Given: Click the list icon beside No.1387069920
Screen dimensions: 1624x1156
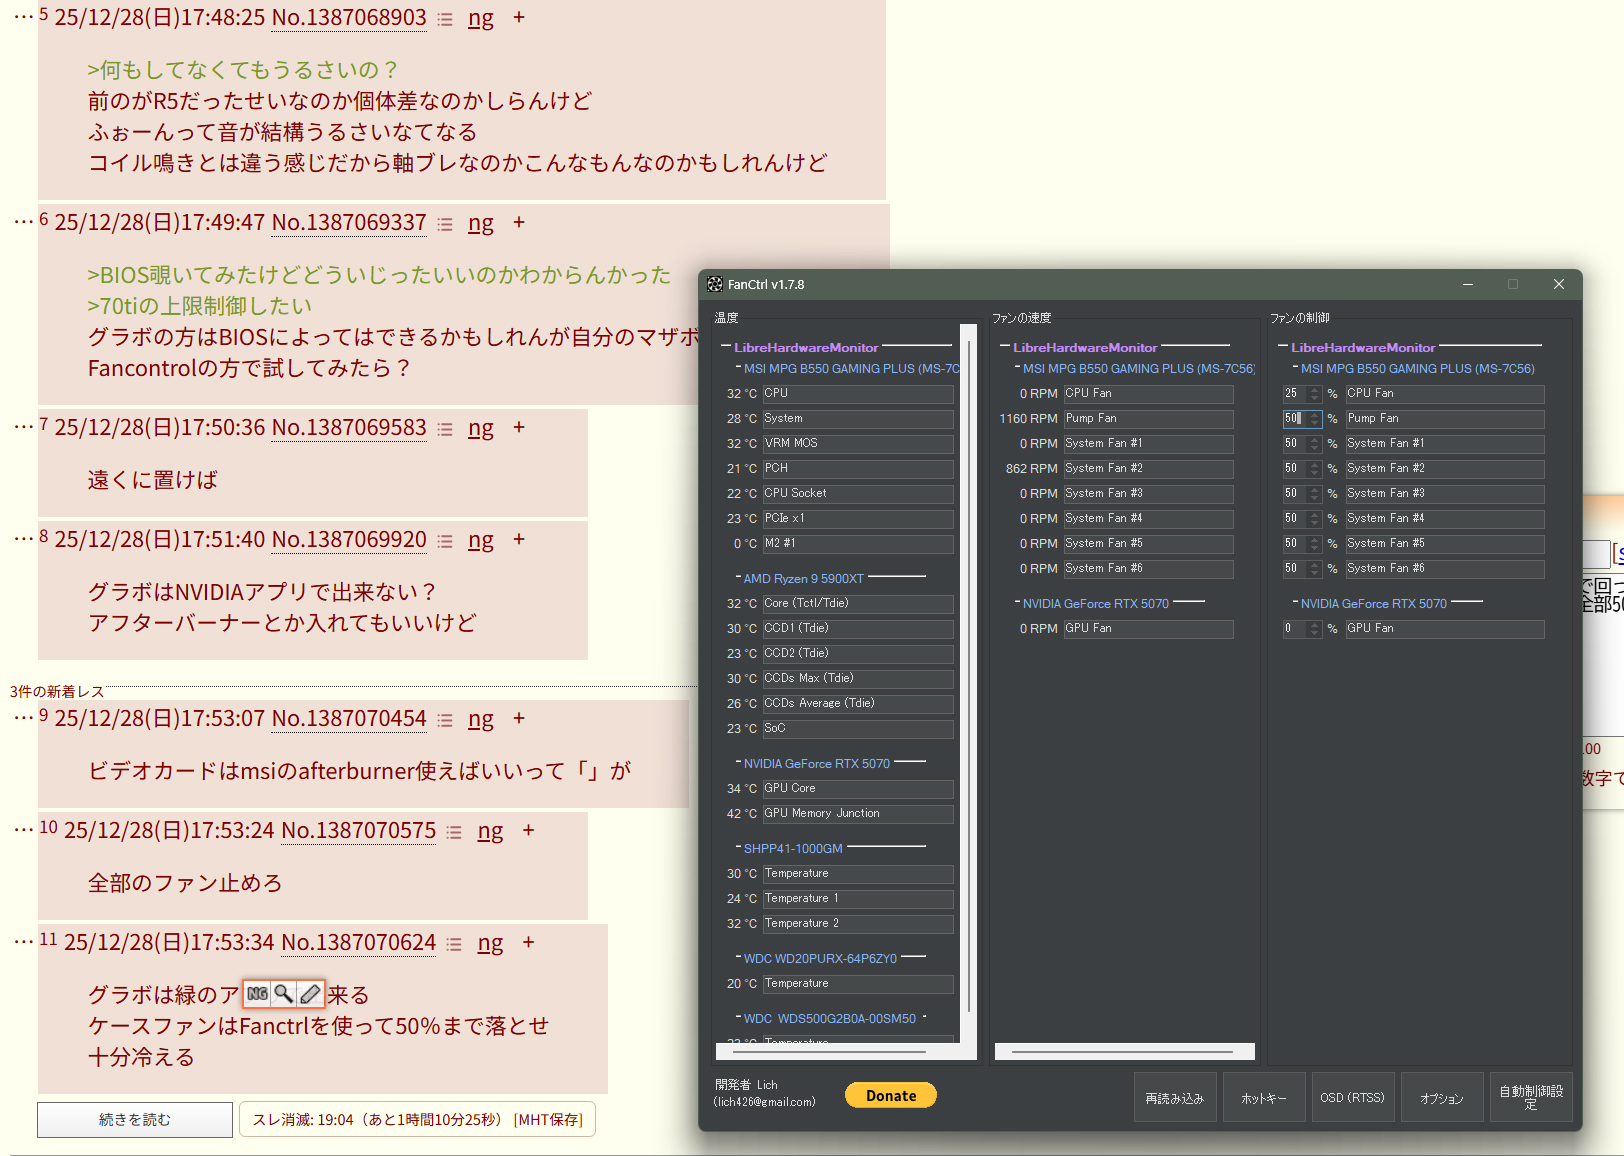Looking at the screenshot, I should click(x=445, y=541).
